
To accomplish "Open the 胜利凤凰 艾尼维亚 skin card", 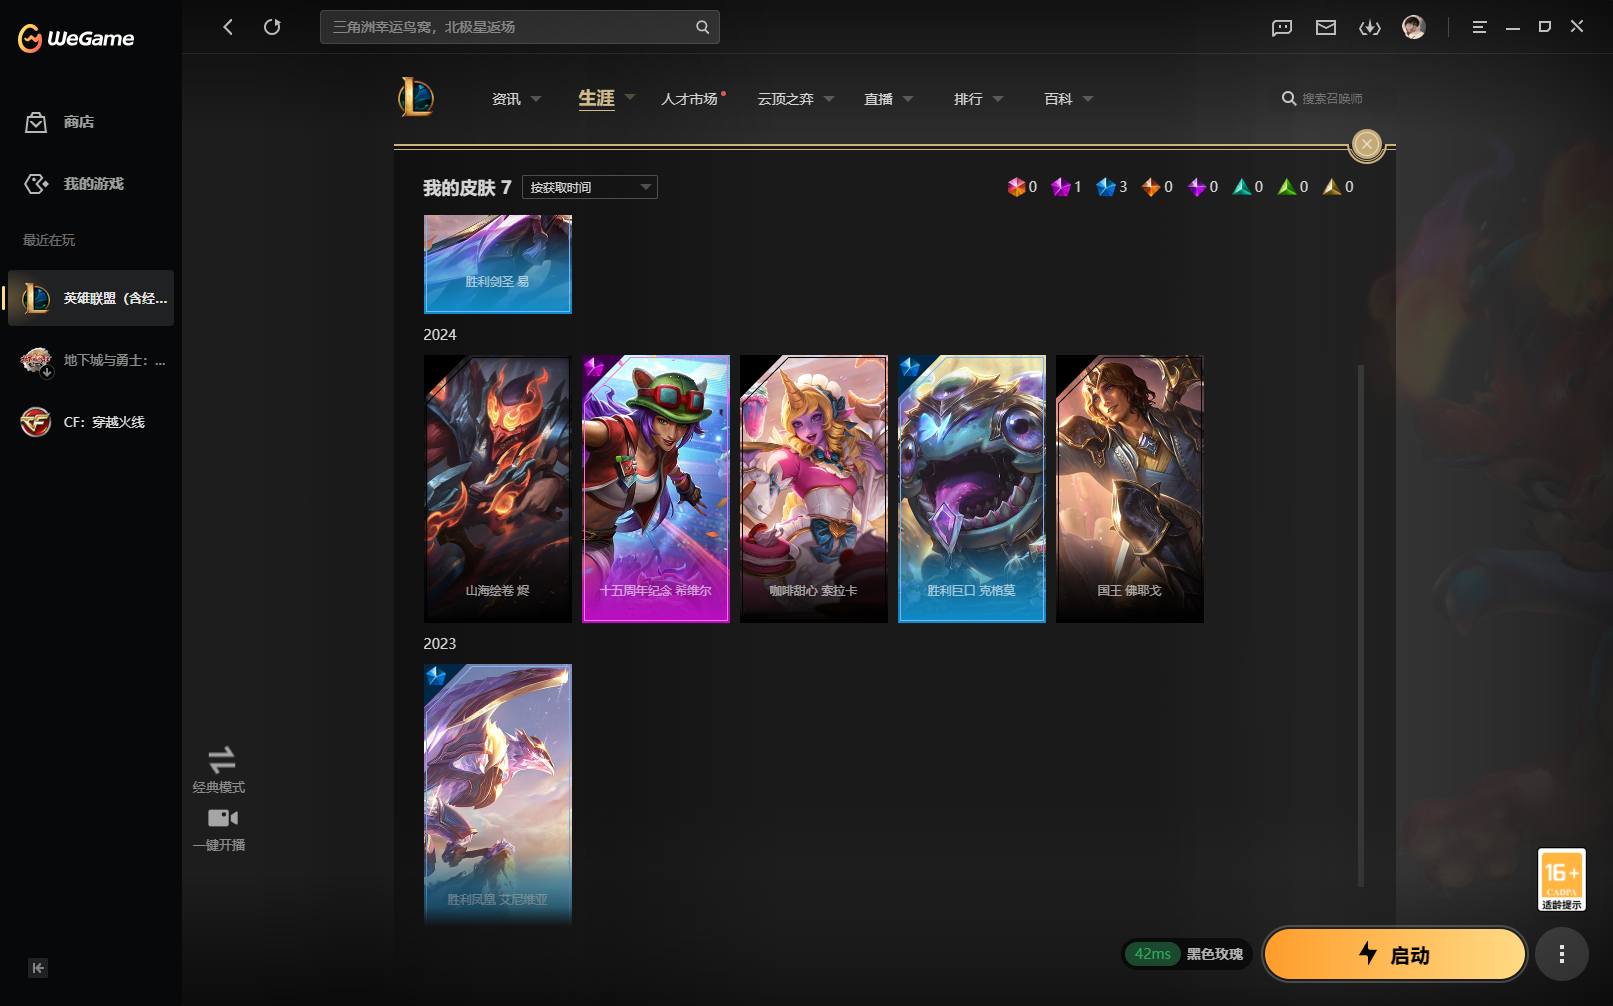I will click(498, 794).
